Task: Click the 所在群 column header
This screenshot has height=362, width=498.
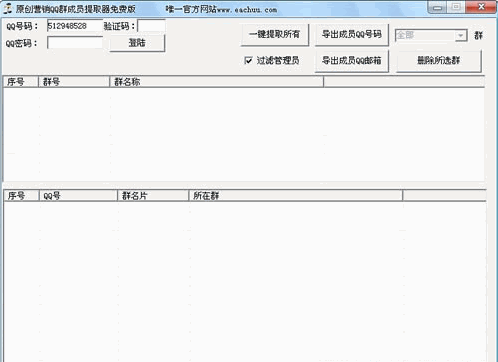Action: [296, 196]
